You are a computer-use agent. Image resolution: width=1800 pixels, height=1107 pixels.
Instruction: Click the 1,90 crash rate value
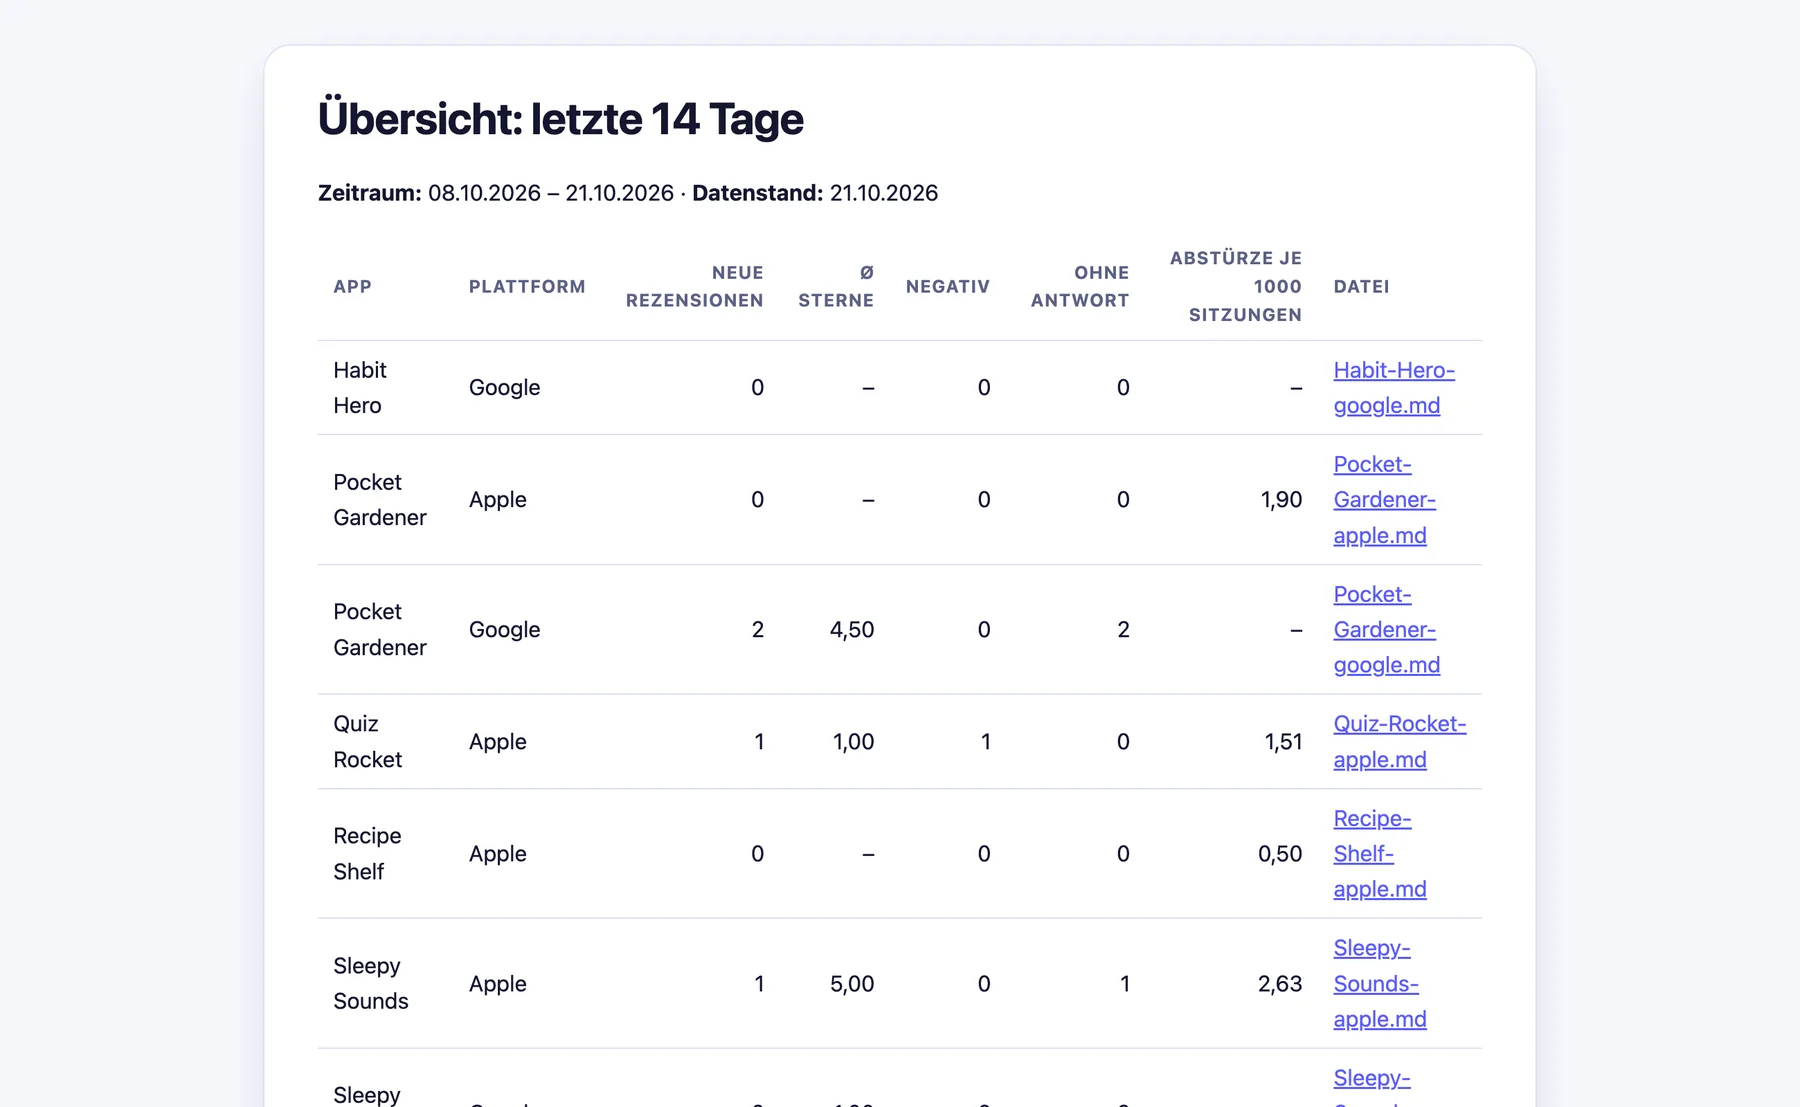pos(1281,499)
